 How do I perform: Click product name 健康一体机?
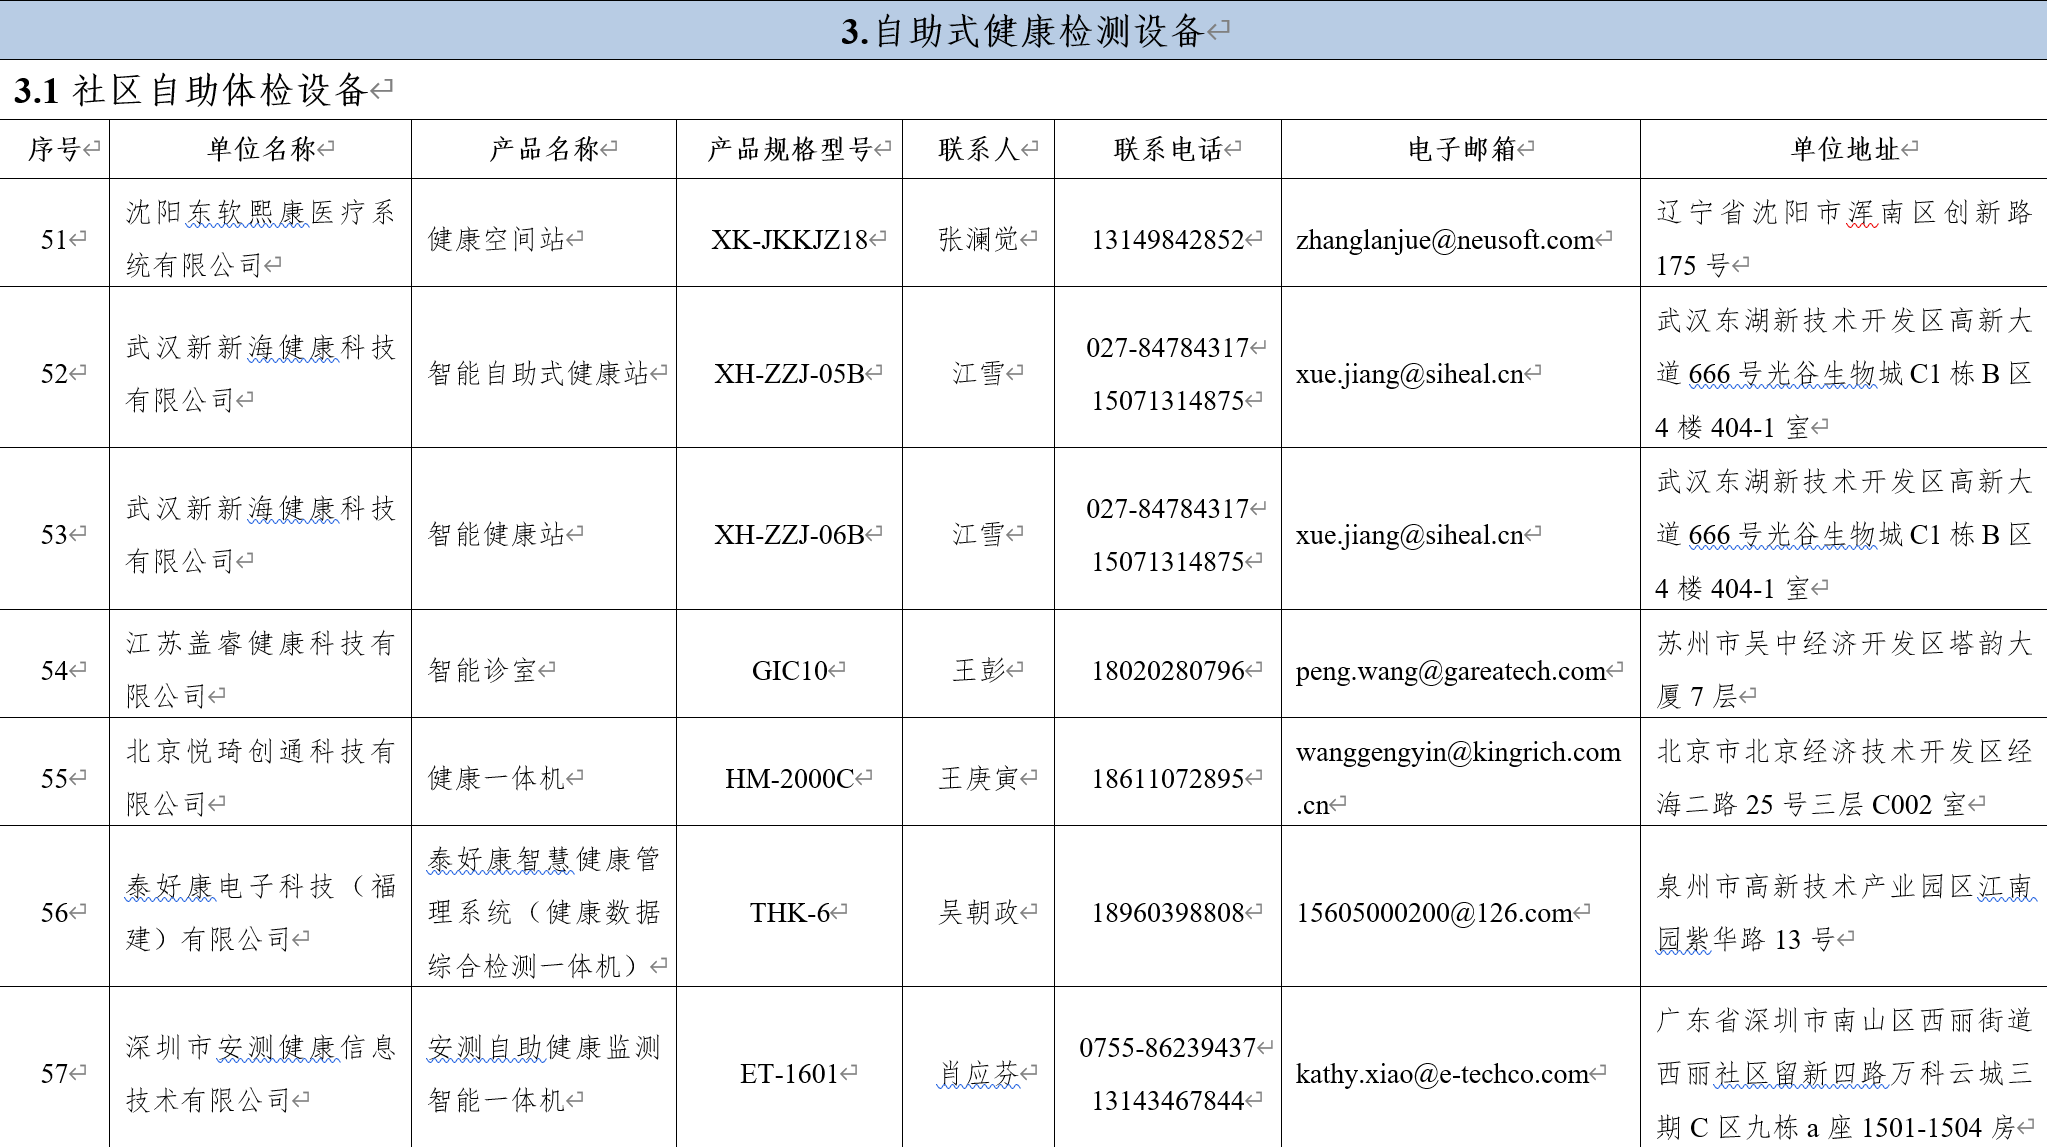point(497,779)
